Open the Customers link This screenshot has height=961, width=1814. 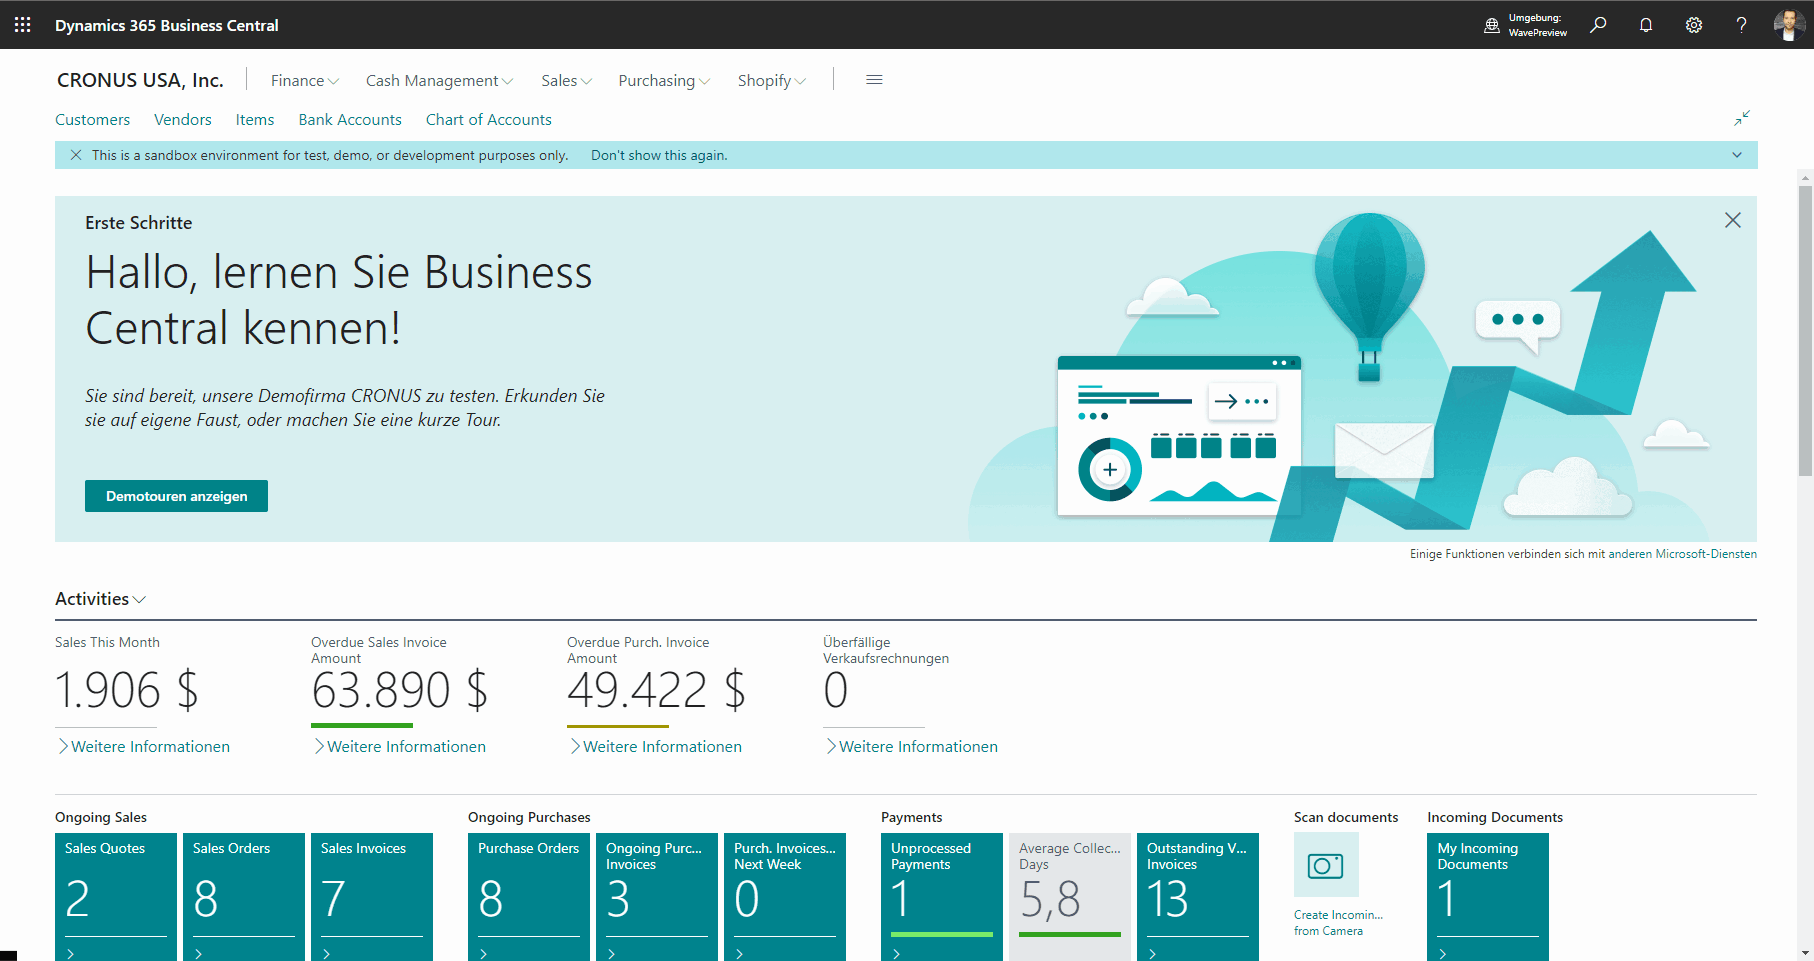pos(92,119)
